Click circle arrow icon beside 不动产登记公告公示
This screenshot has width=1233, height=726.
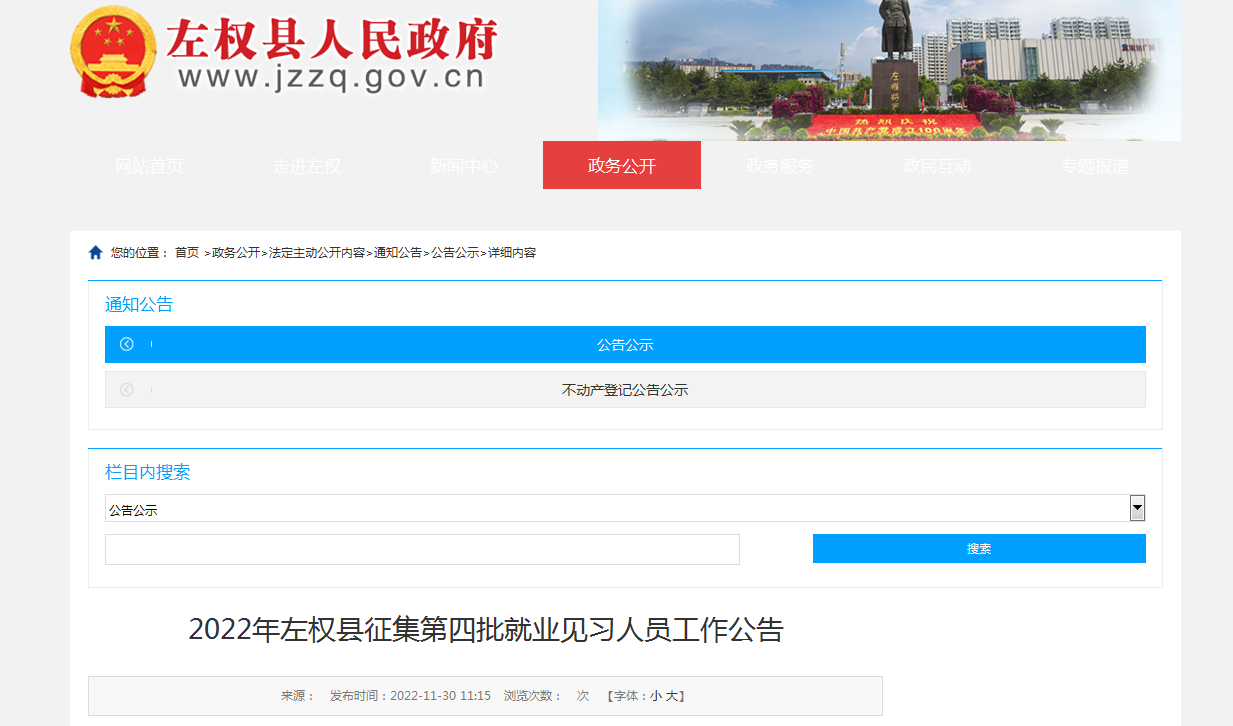(x=127, y=390)
